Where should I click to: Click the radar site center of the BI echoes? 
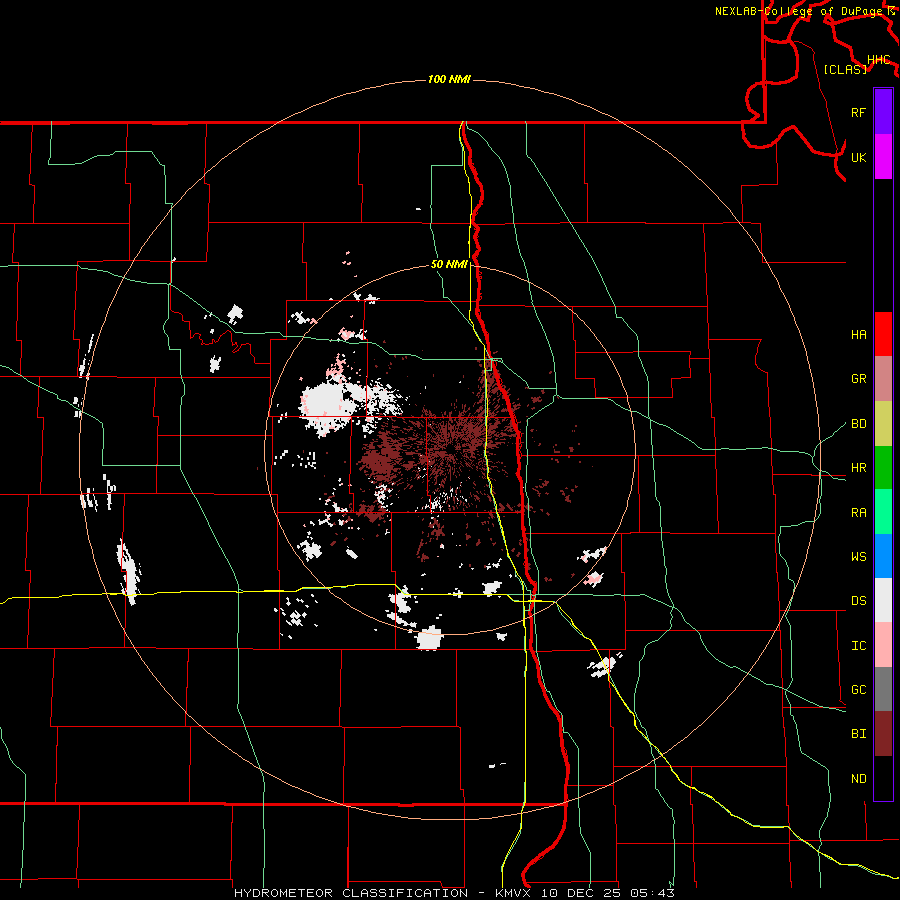coord(451,450)
